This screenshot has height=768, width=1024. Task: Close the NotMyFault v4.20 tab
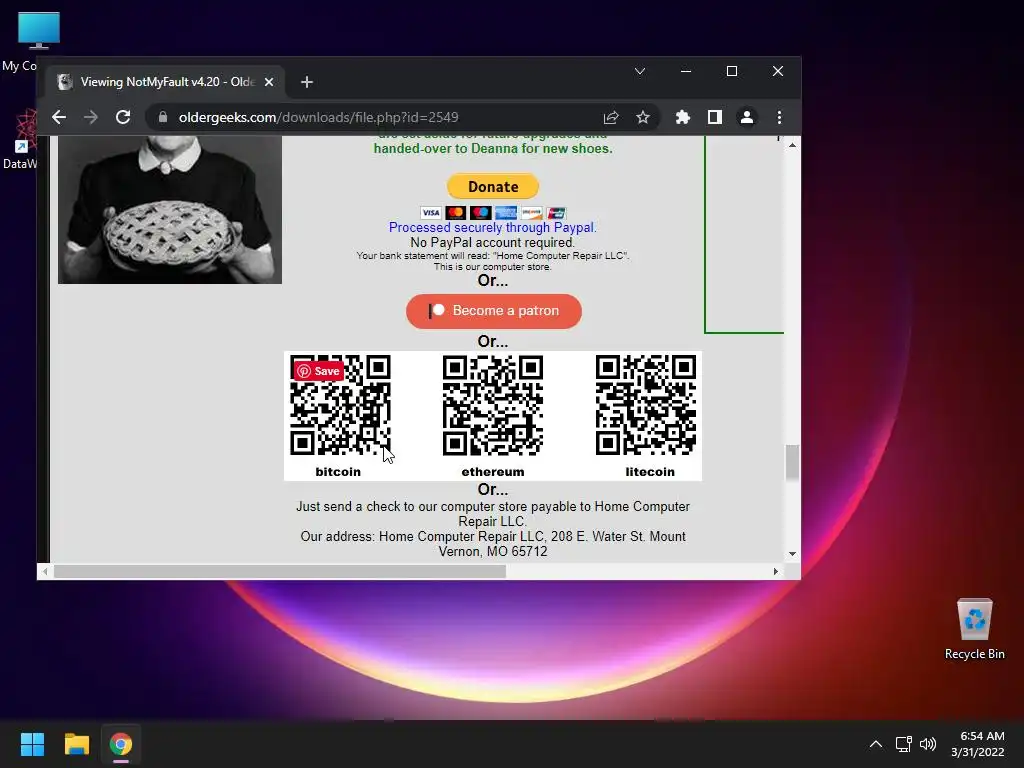[x=269, y=82]
